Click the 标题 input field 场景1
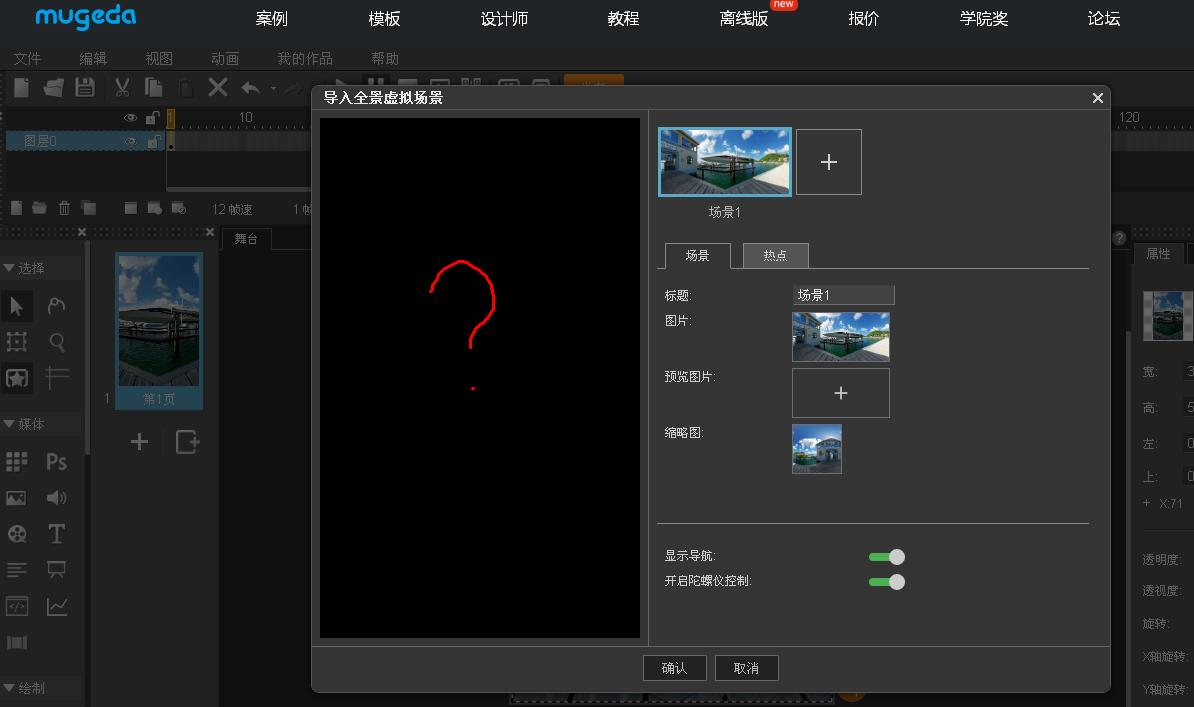 click(x=843, y=295)
